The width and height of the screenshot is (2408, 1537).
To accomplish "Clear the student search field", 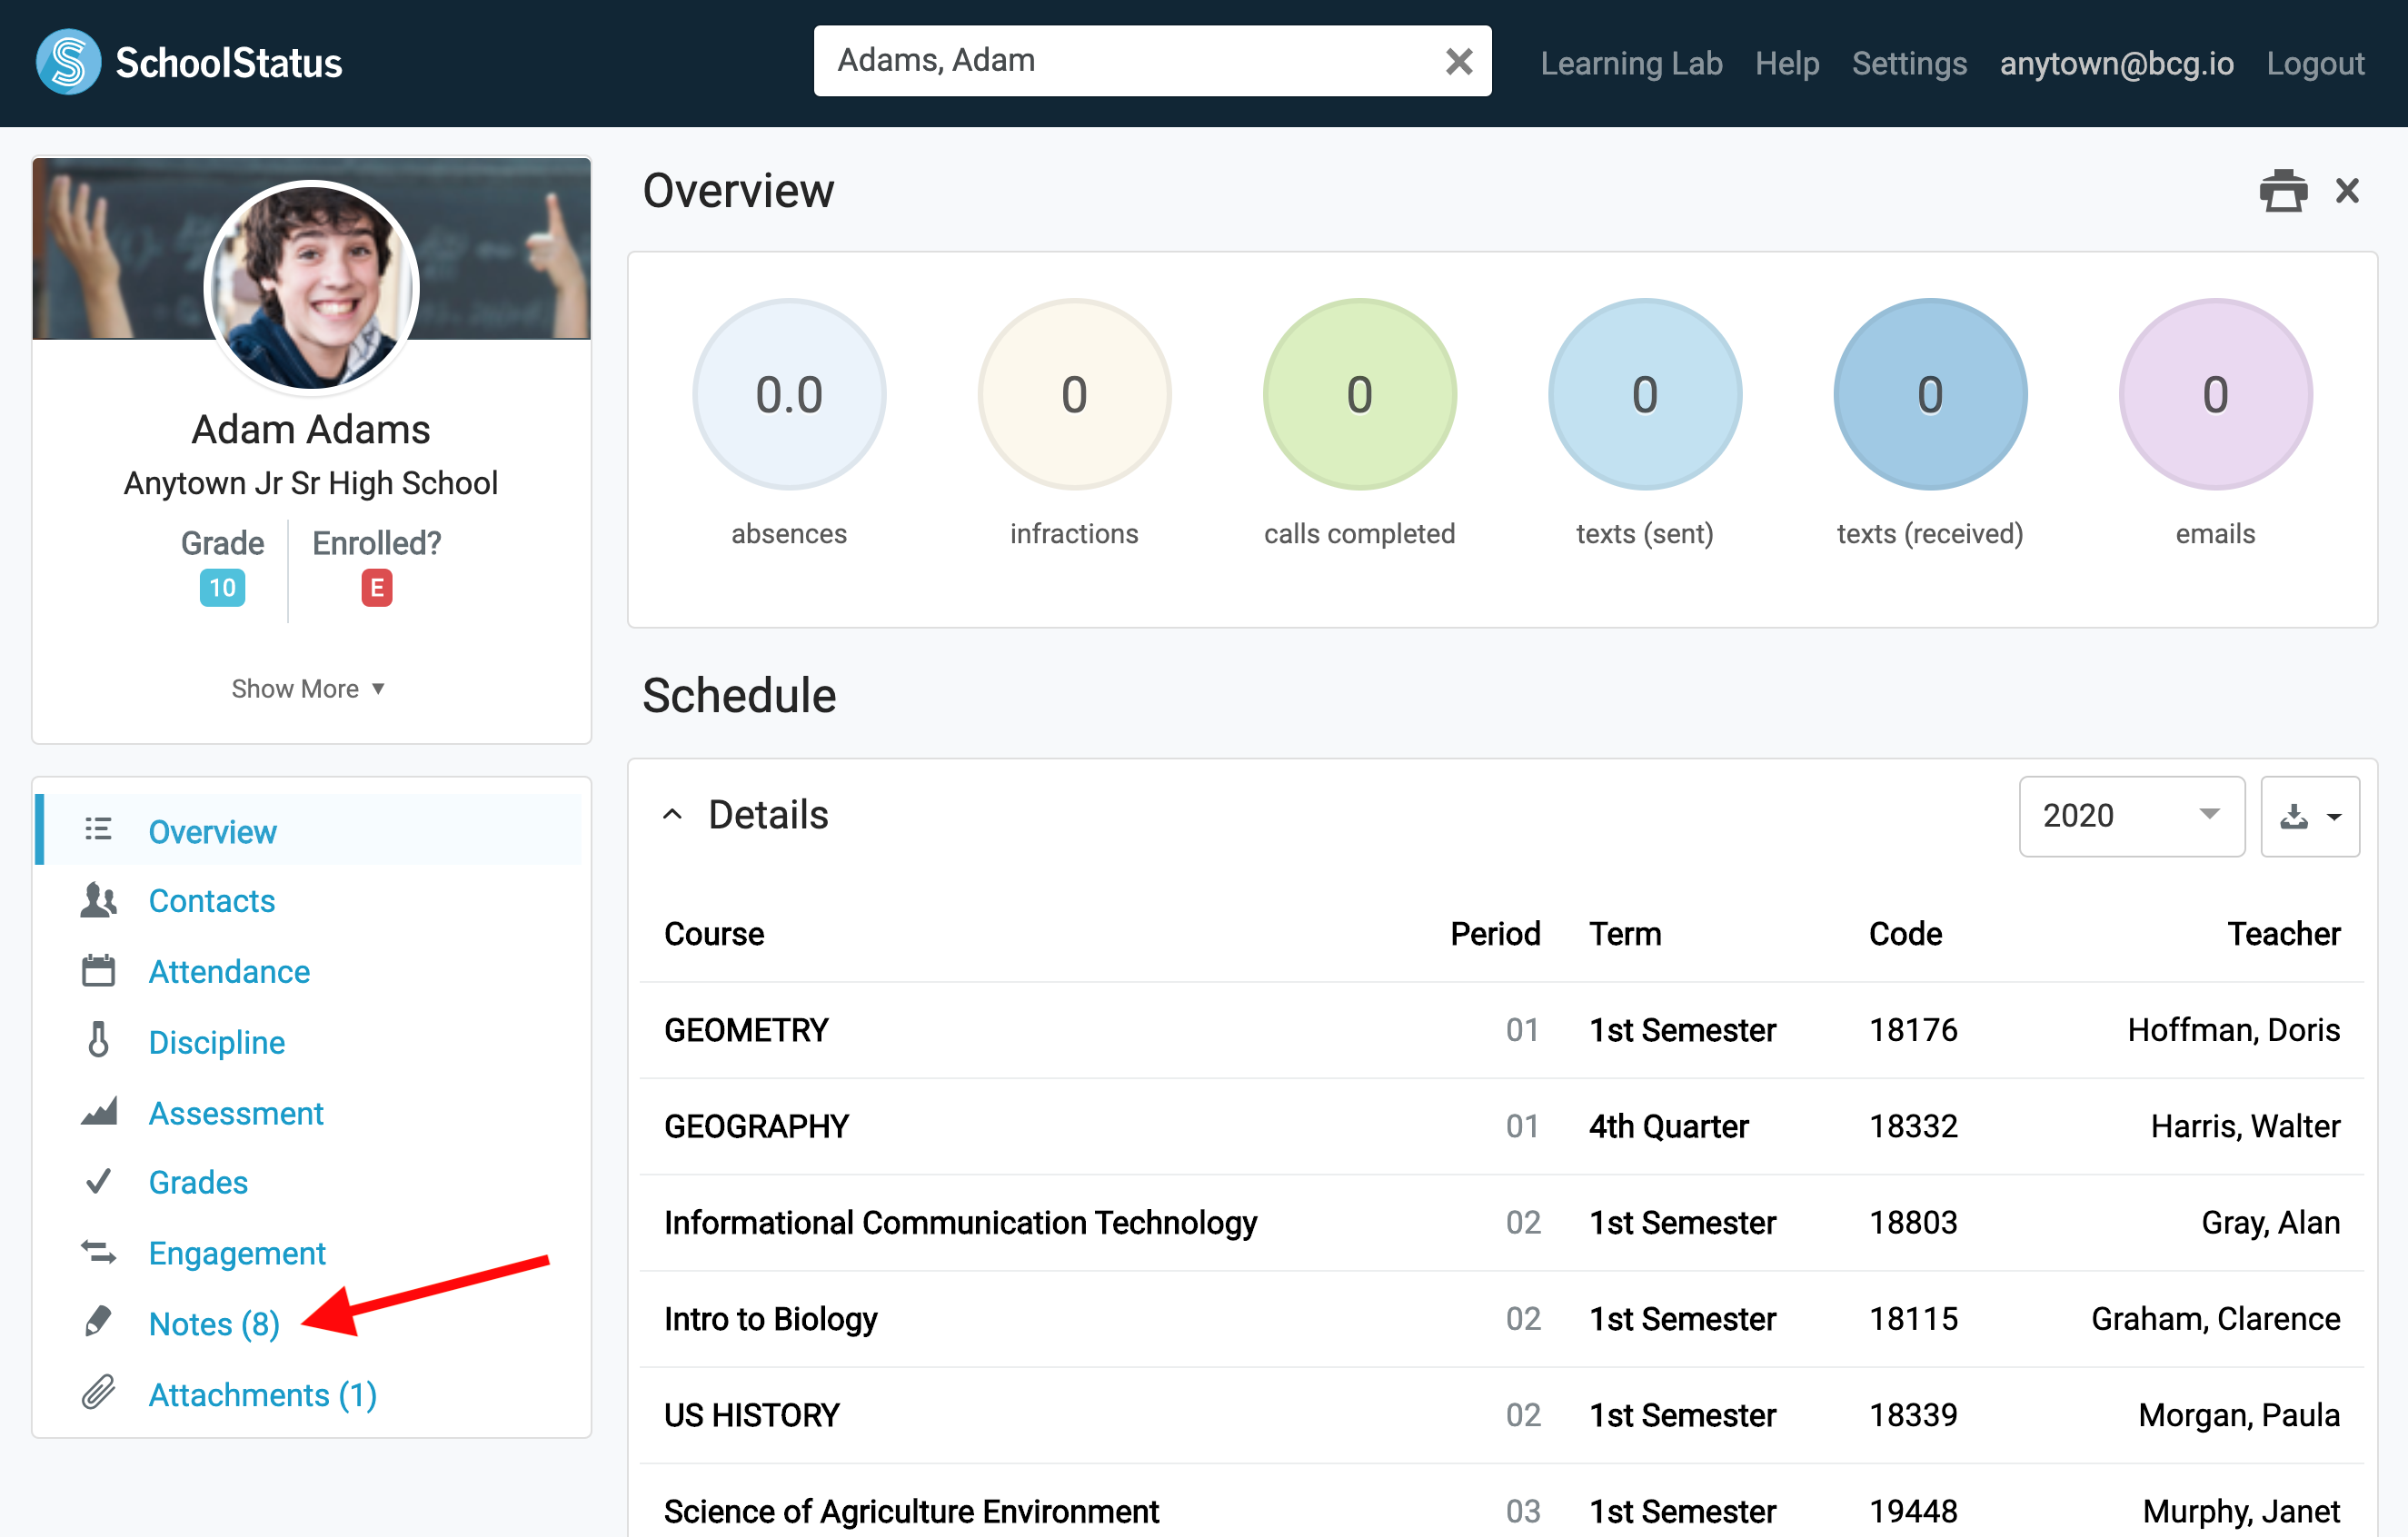I will click(1458, 62).
